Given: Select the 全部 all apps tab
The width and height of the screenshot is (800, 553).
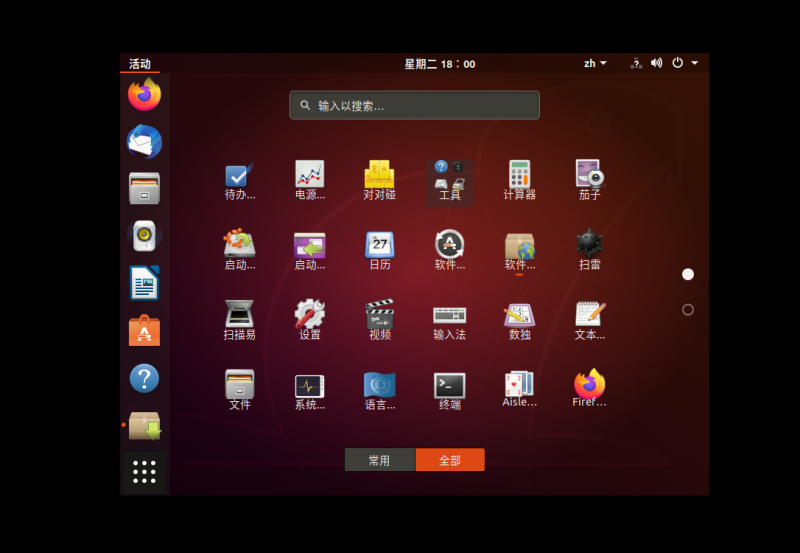Looking at the screenshot, I should click(450, 460).
